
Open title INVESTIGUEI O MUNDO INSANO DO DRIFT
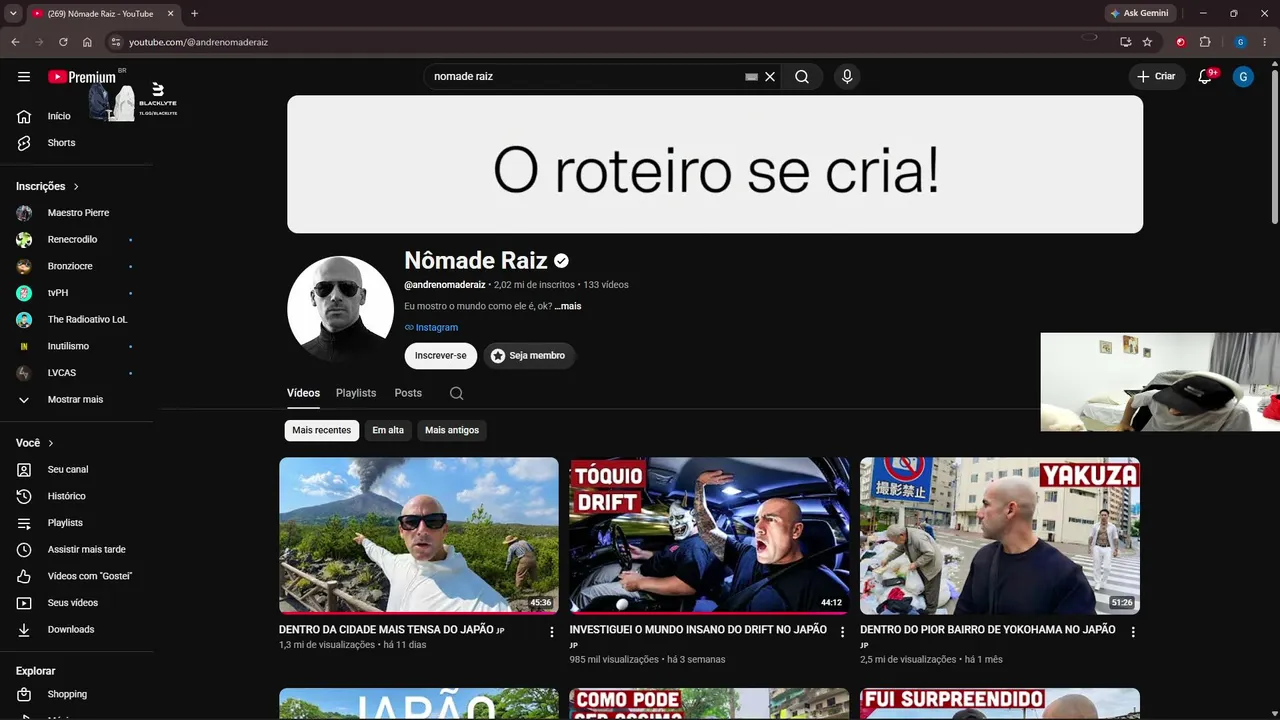point(698,630)
